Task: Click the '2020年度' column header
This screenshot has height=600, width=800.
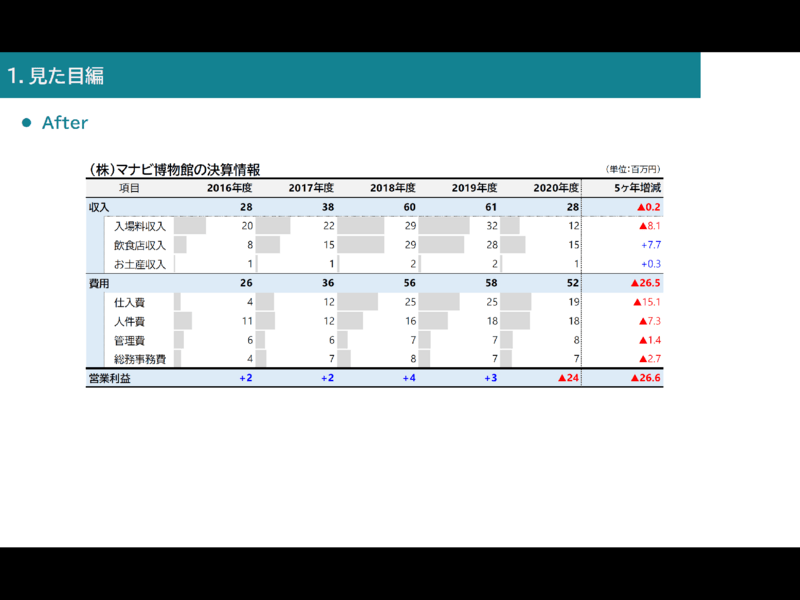Action: tap(555, 188)
